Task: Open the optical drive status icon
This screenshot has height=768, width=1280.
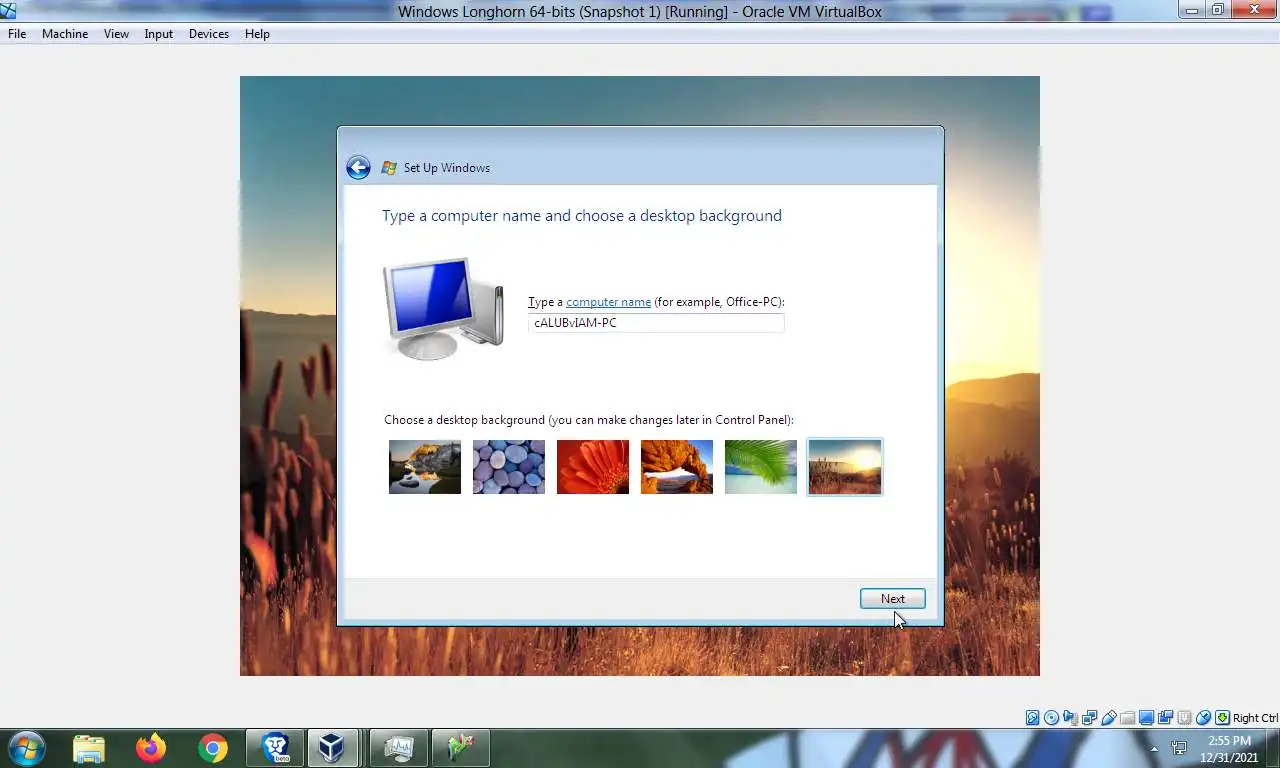Action: [x=1051, y=718]
